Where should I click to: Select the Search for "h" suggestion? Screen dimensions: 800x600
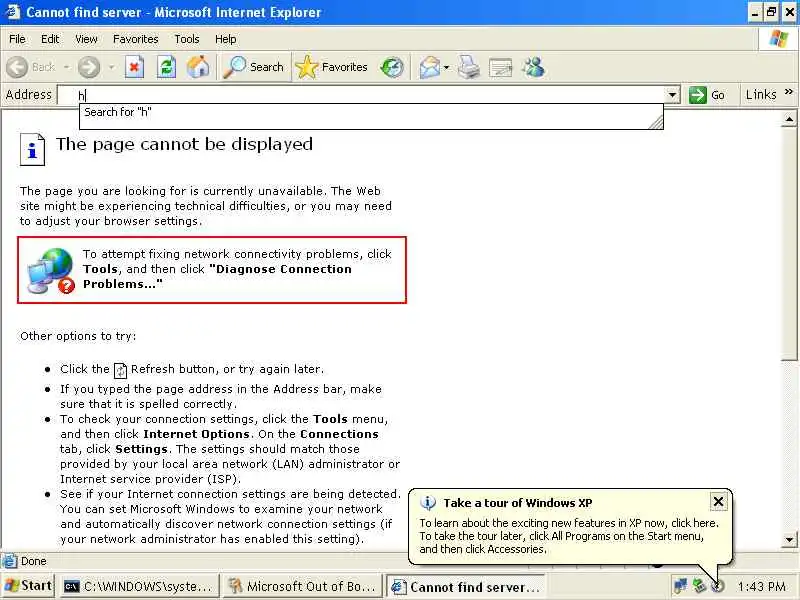[x=371, y=112]
